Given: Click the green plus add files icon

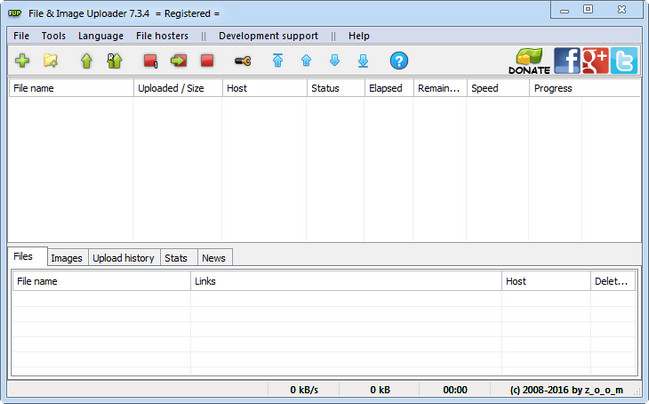Looking at the screenshot, I should click(x=22, y=61).
